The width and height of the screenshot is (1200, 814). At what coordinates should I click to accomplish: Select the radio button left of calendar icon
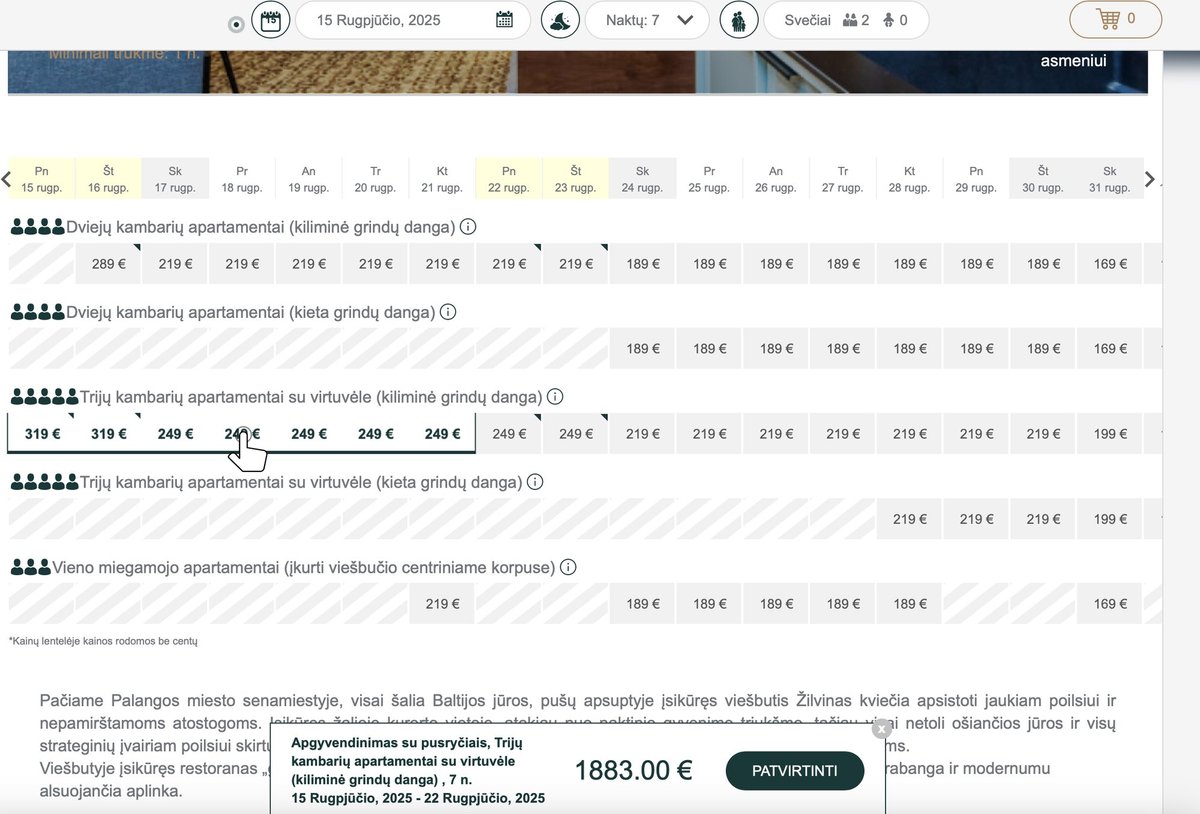[236, 25]
